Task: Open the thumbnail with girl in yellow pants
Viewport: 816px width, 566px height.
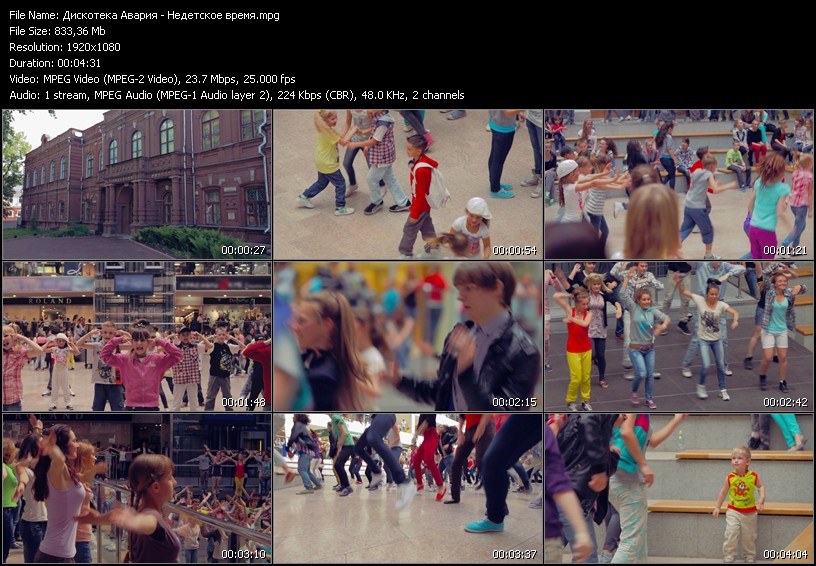Action: pos(679,336)
